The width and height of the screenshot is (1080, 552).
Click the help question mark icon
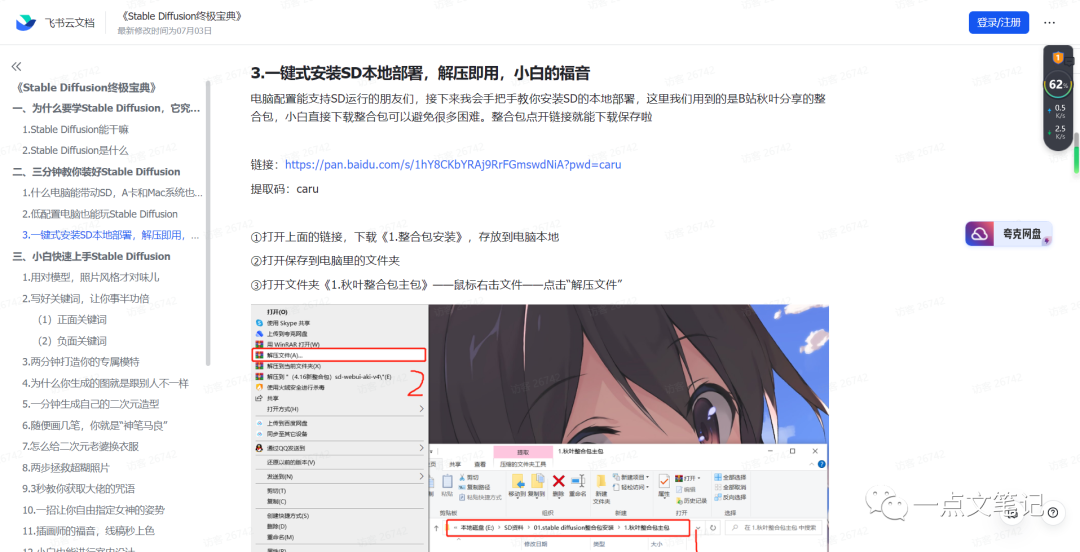coord(1052,512)
